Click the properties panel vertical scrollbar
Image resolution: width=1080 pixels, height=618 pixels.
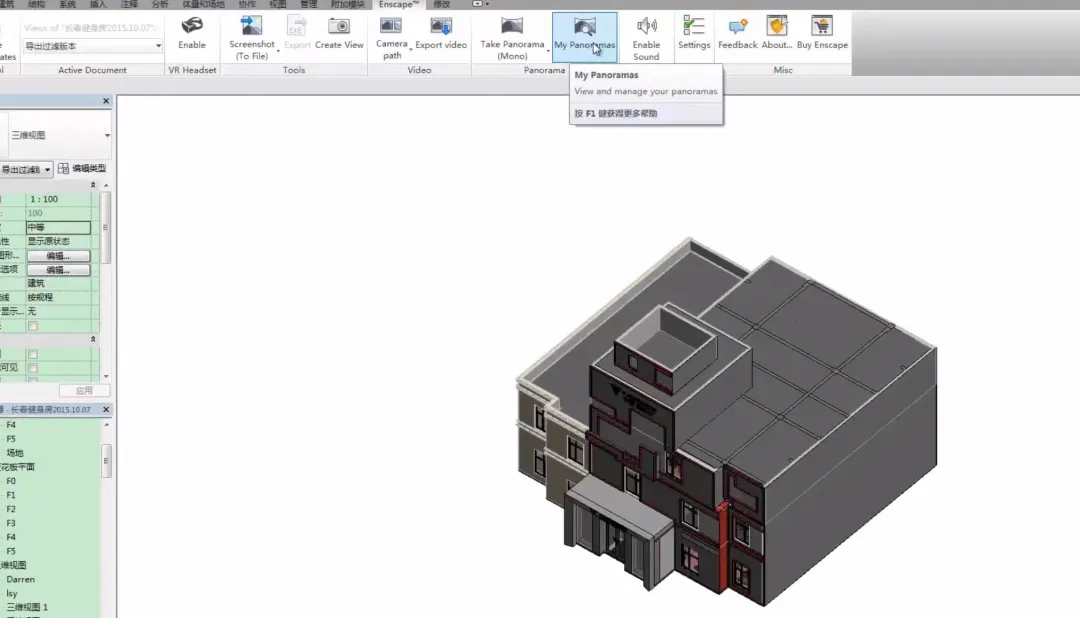click(105, 227)
